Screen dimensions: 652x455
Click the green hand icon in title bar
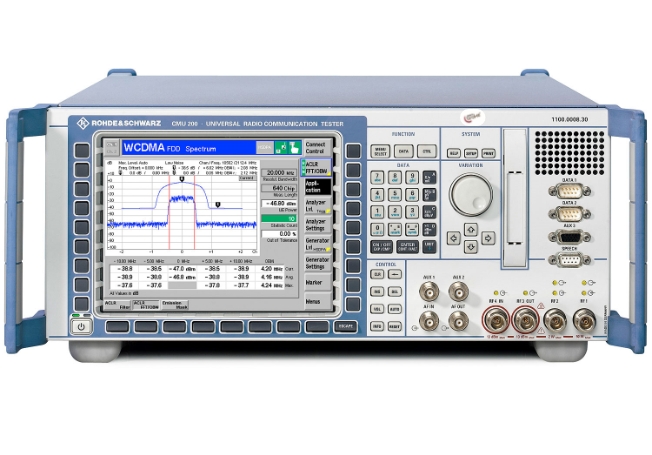coord(295,148)
